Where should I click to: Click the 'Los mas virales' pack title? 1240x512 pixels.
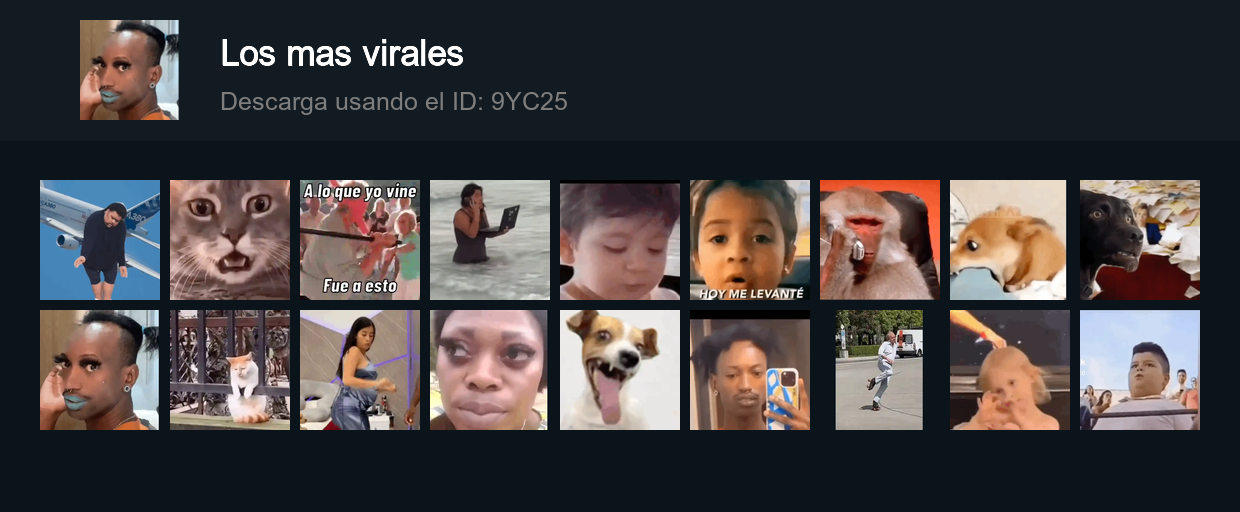coord(342,54)
